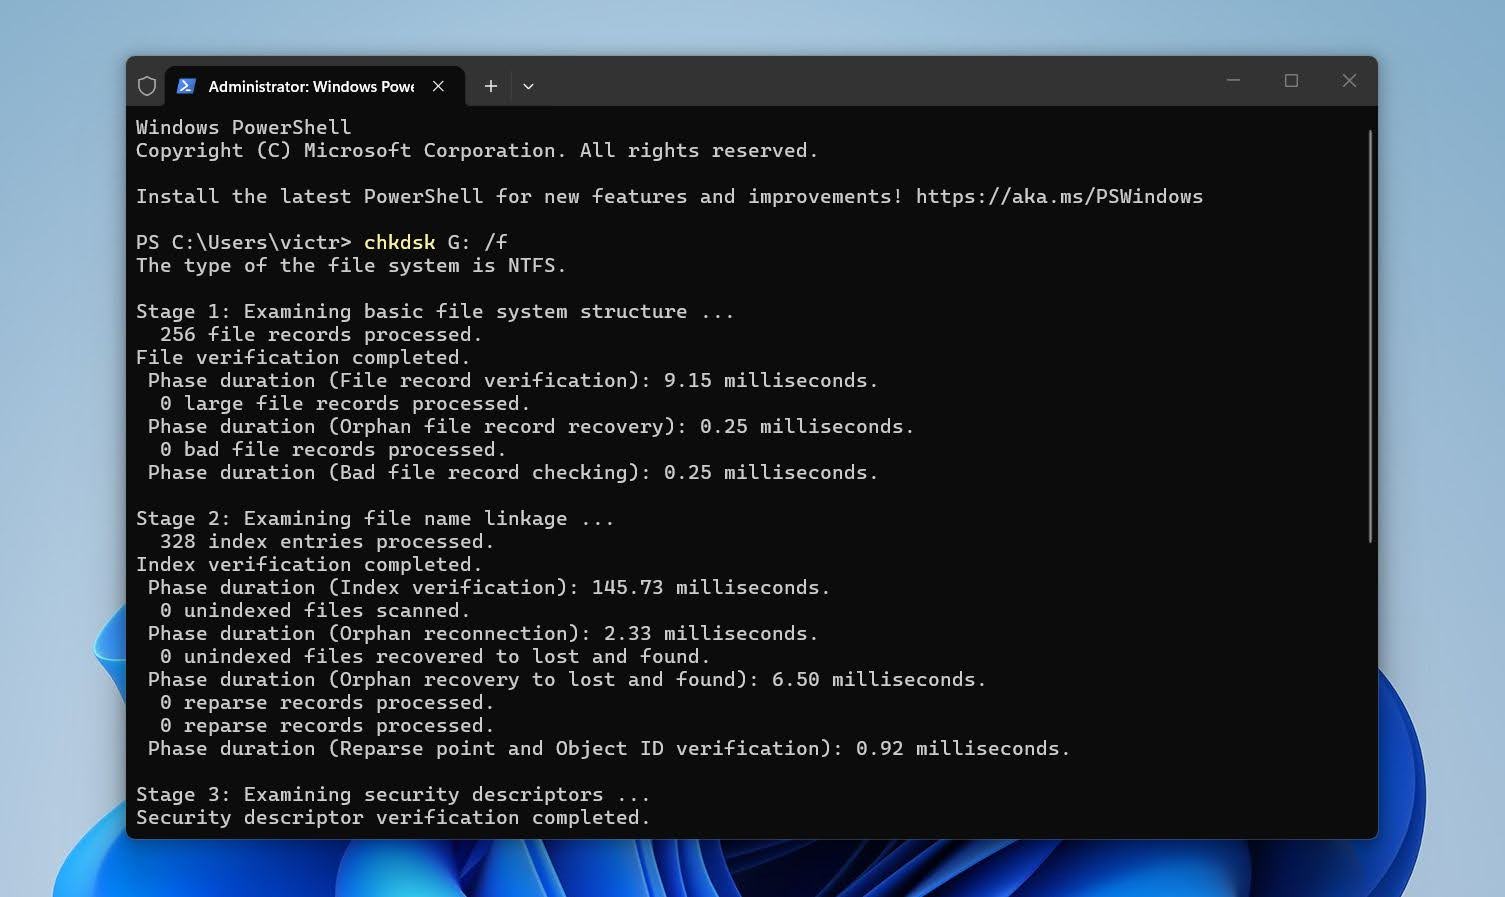Click the highlighted chkdsk command text
Screen dimensions: 1505x897
pos(399,242)
